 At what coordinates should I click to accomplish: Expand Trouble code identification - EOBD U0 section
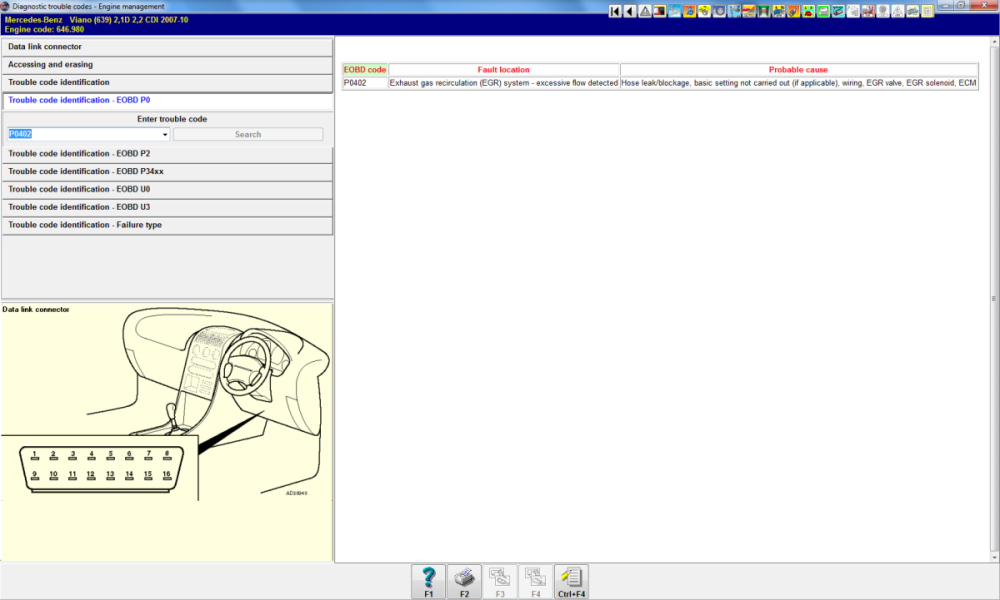[167, 189]
